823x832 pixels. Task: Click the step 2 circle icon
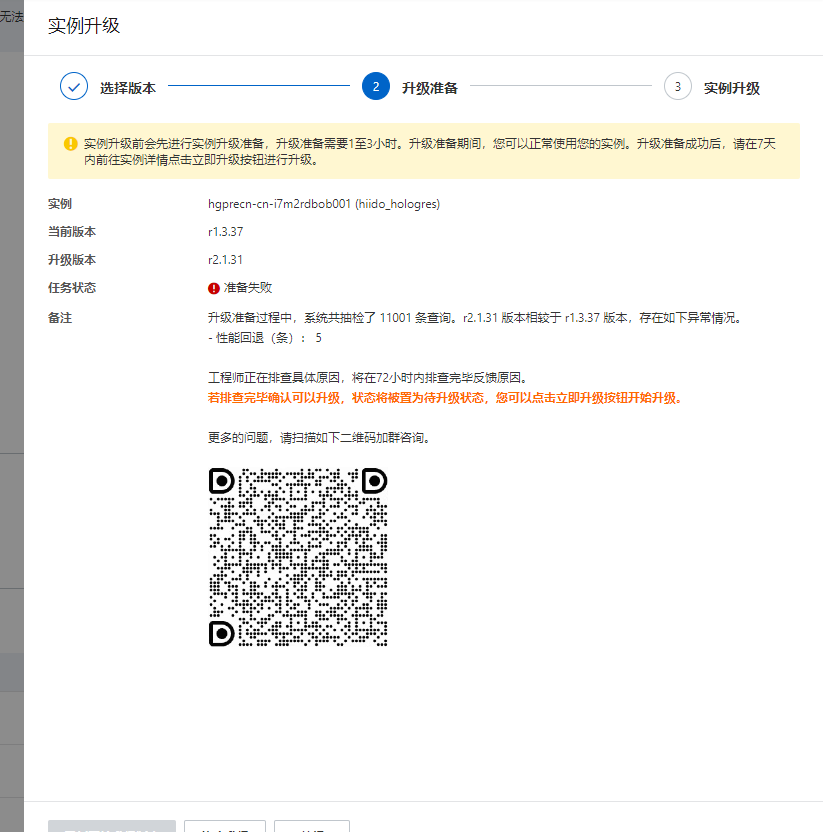click(x=376, y=86)
